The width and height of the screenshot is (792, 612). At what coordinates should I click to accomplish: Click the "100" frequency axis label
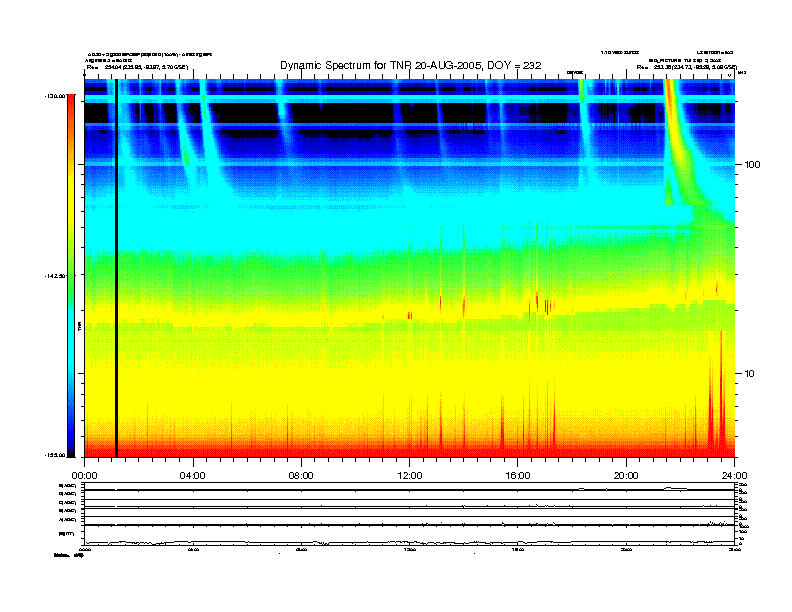click(x=752, y=165)
